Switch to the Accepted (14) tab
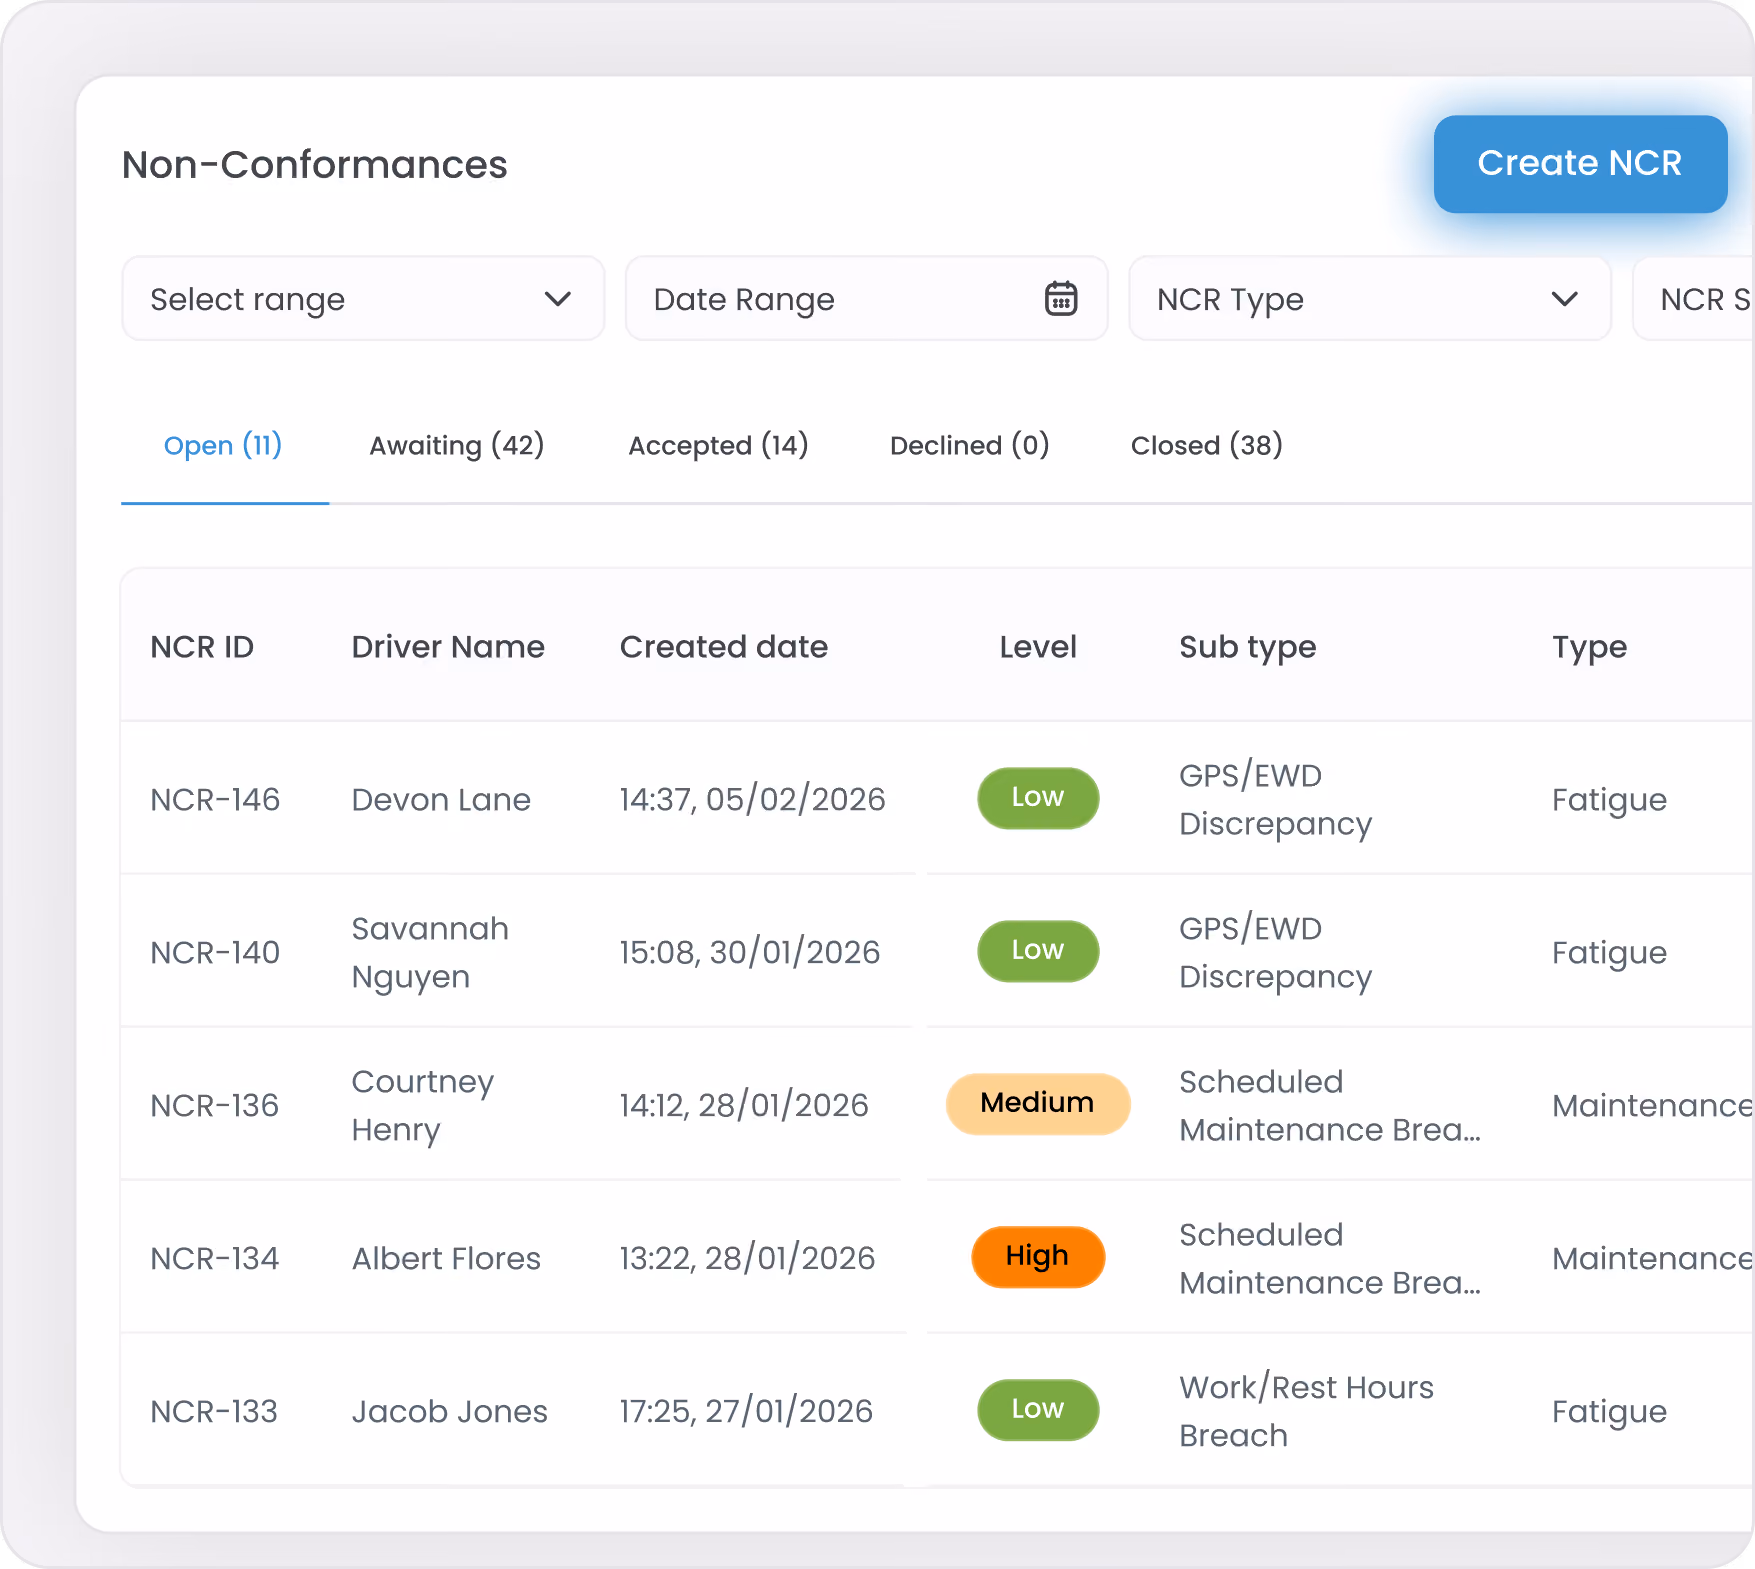 click(718, 445)
